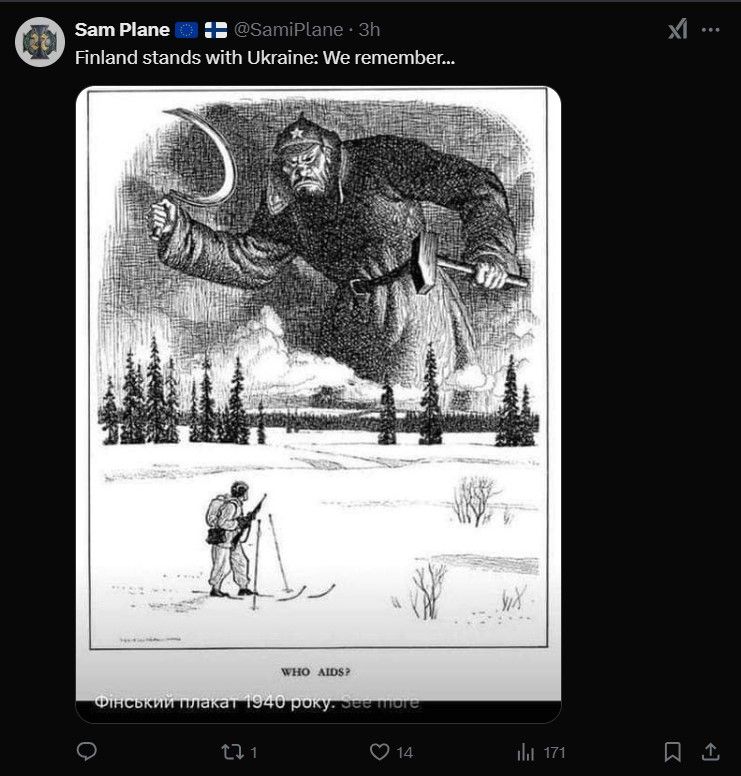Open the @SamiPlane handle link
Viewport: 741px width, 776px height.
288,30
